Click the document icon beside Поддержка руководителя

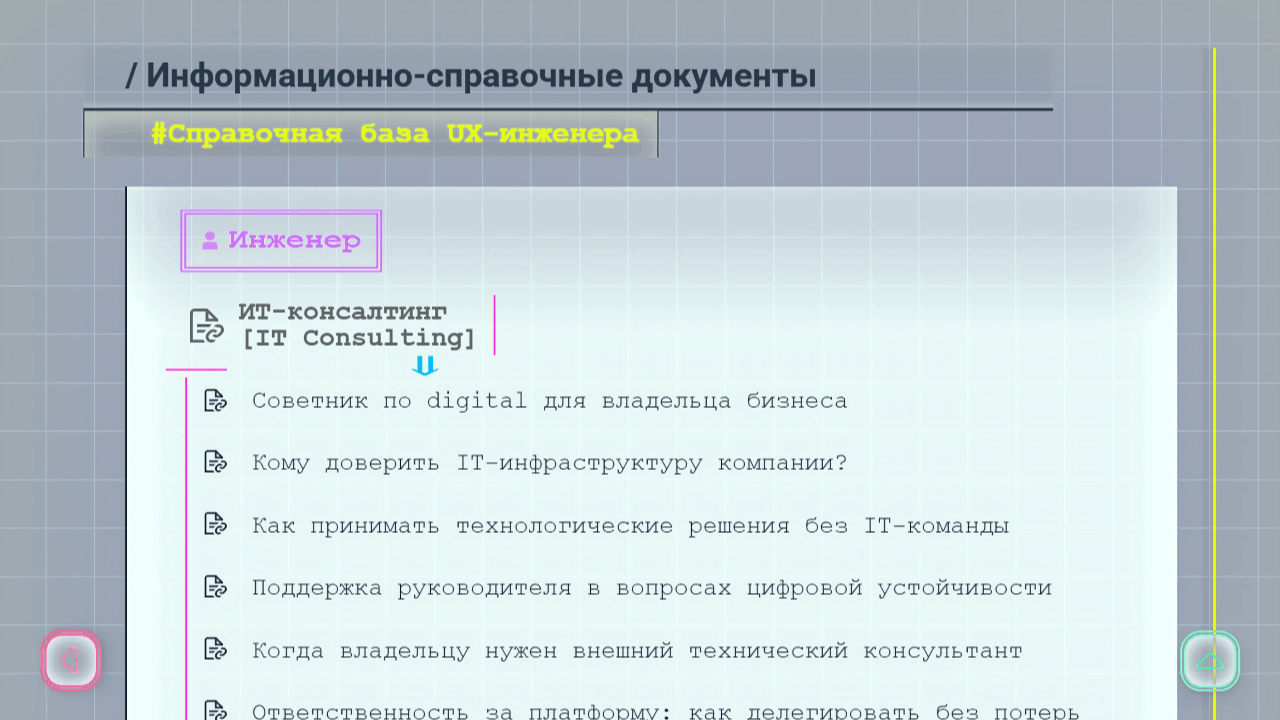pos(215,587)
